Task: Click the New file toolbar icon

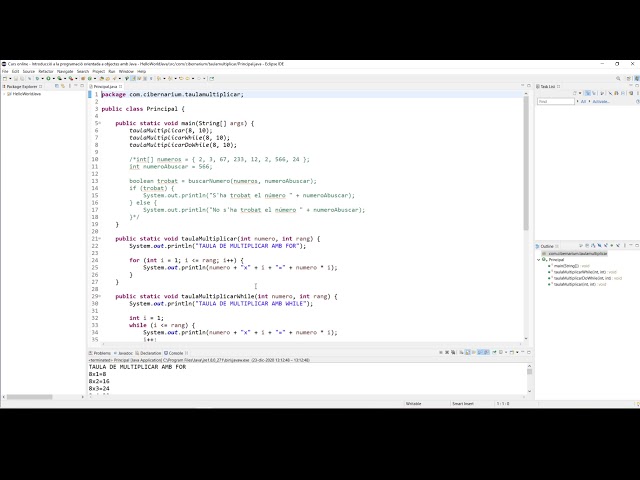Action: tap(5, 78)
